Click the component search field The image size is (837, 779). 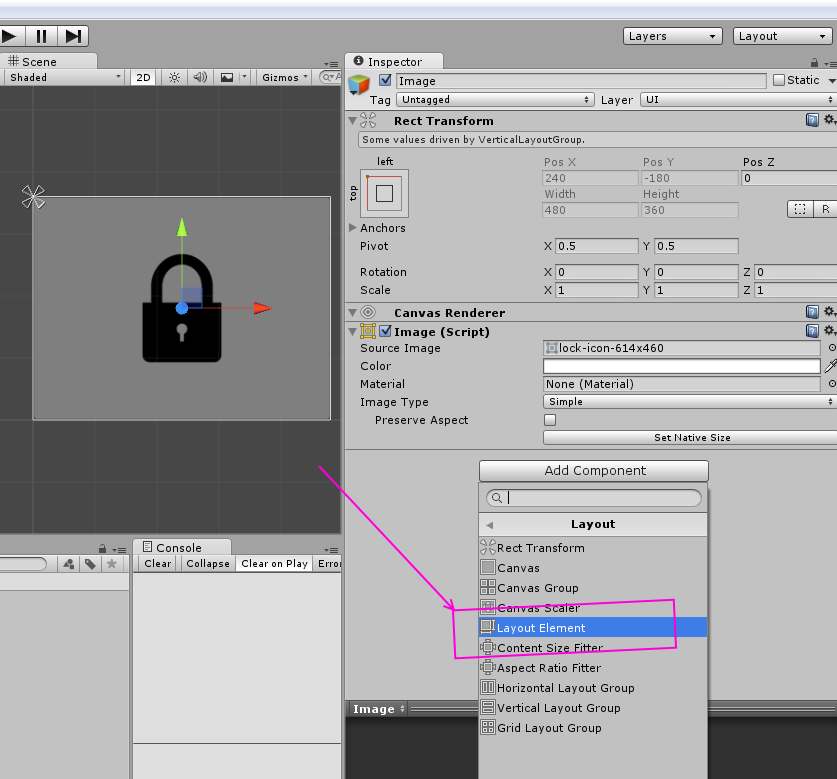pyautogui.click(x=594, y=498)
